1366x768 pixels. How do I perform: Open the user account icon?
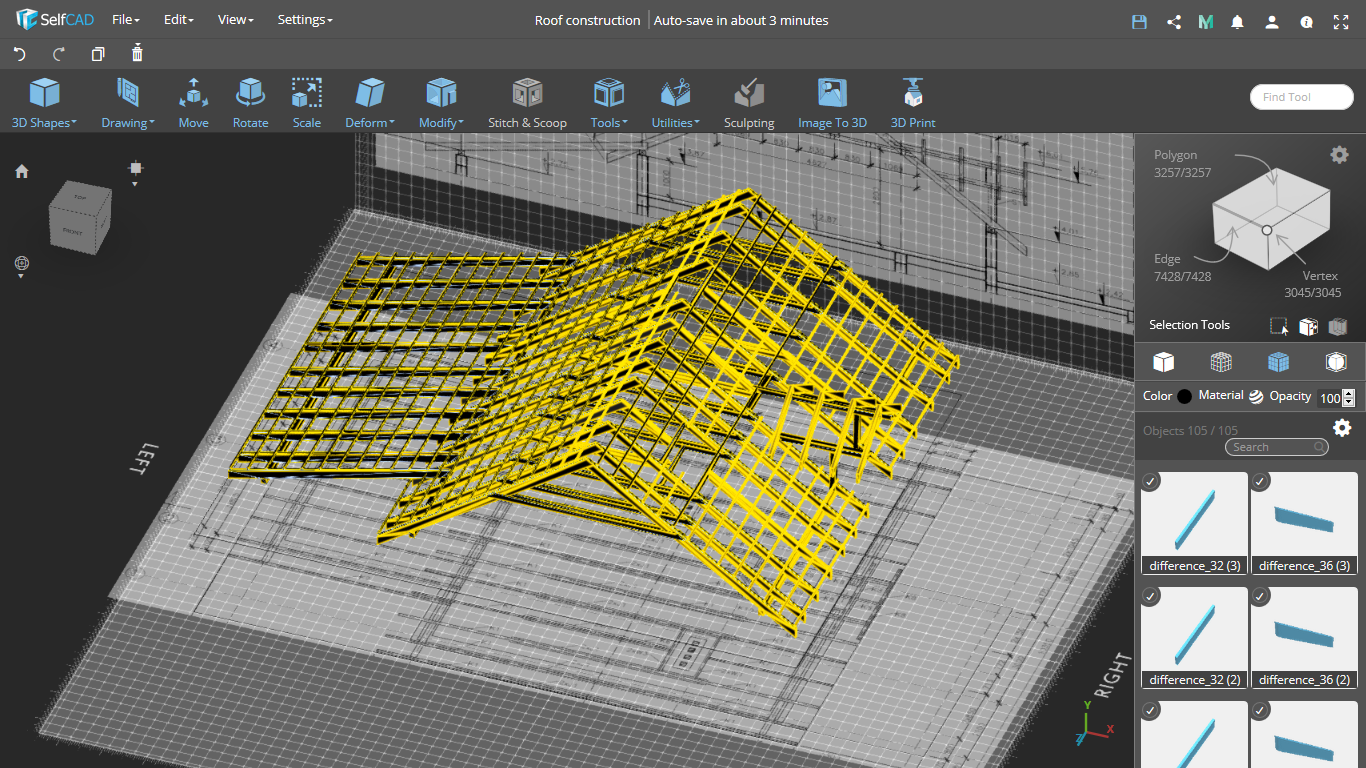[x=1272, y=21]
